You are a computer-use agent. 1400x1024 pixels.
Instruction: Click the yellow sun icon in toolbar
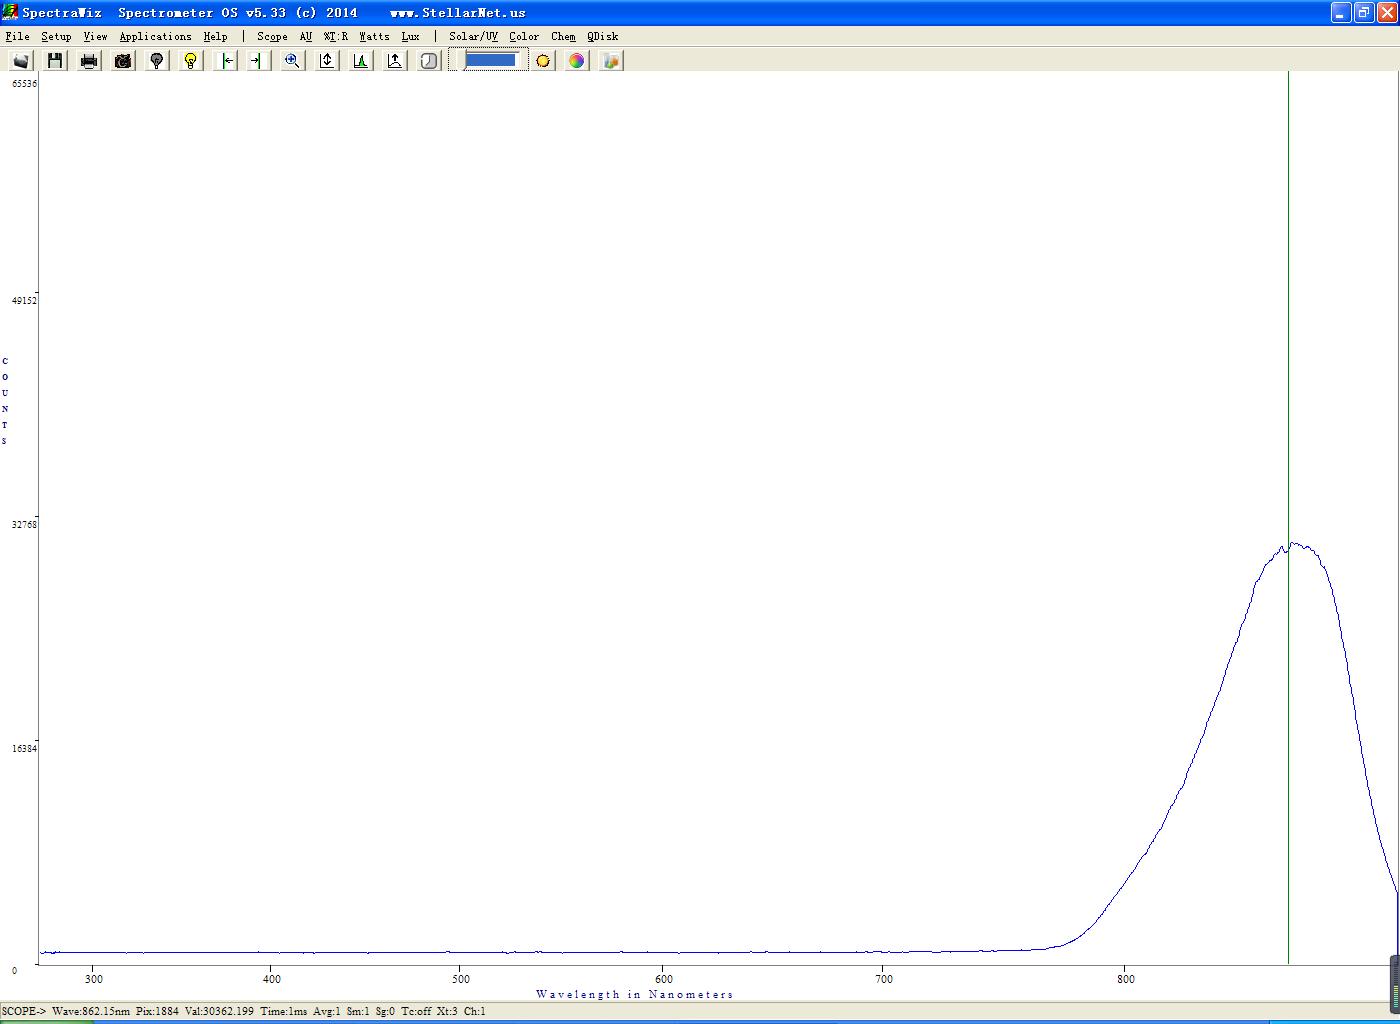pyautogui.click(x=543, y=61)
